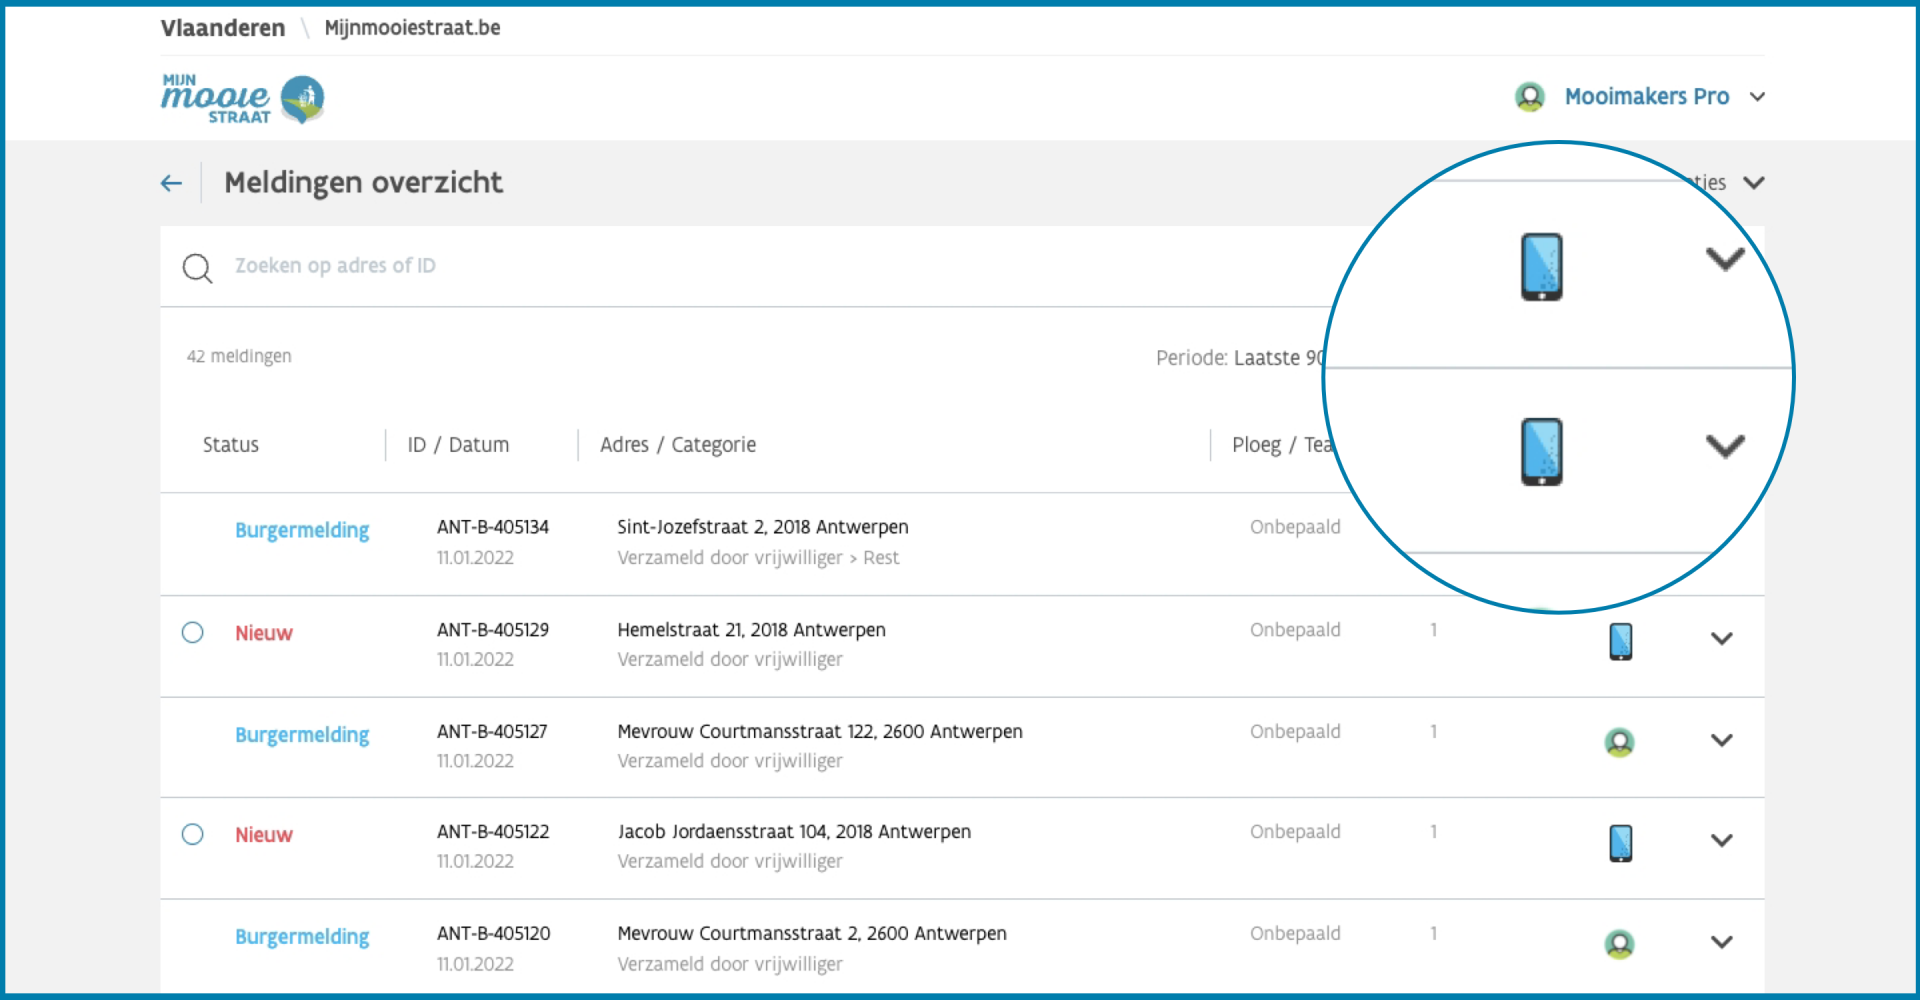Click the Burgermelding status for ANT-B-405134
This screenshot has height=1000, width=1920.
click(x=302, y=531)
